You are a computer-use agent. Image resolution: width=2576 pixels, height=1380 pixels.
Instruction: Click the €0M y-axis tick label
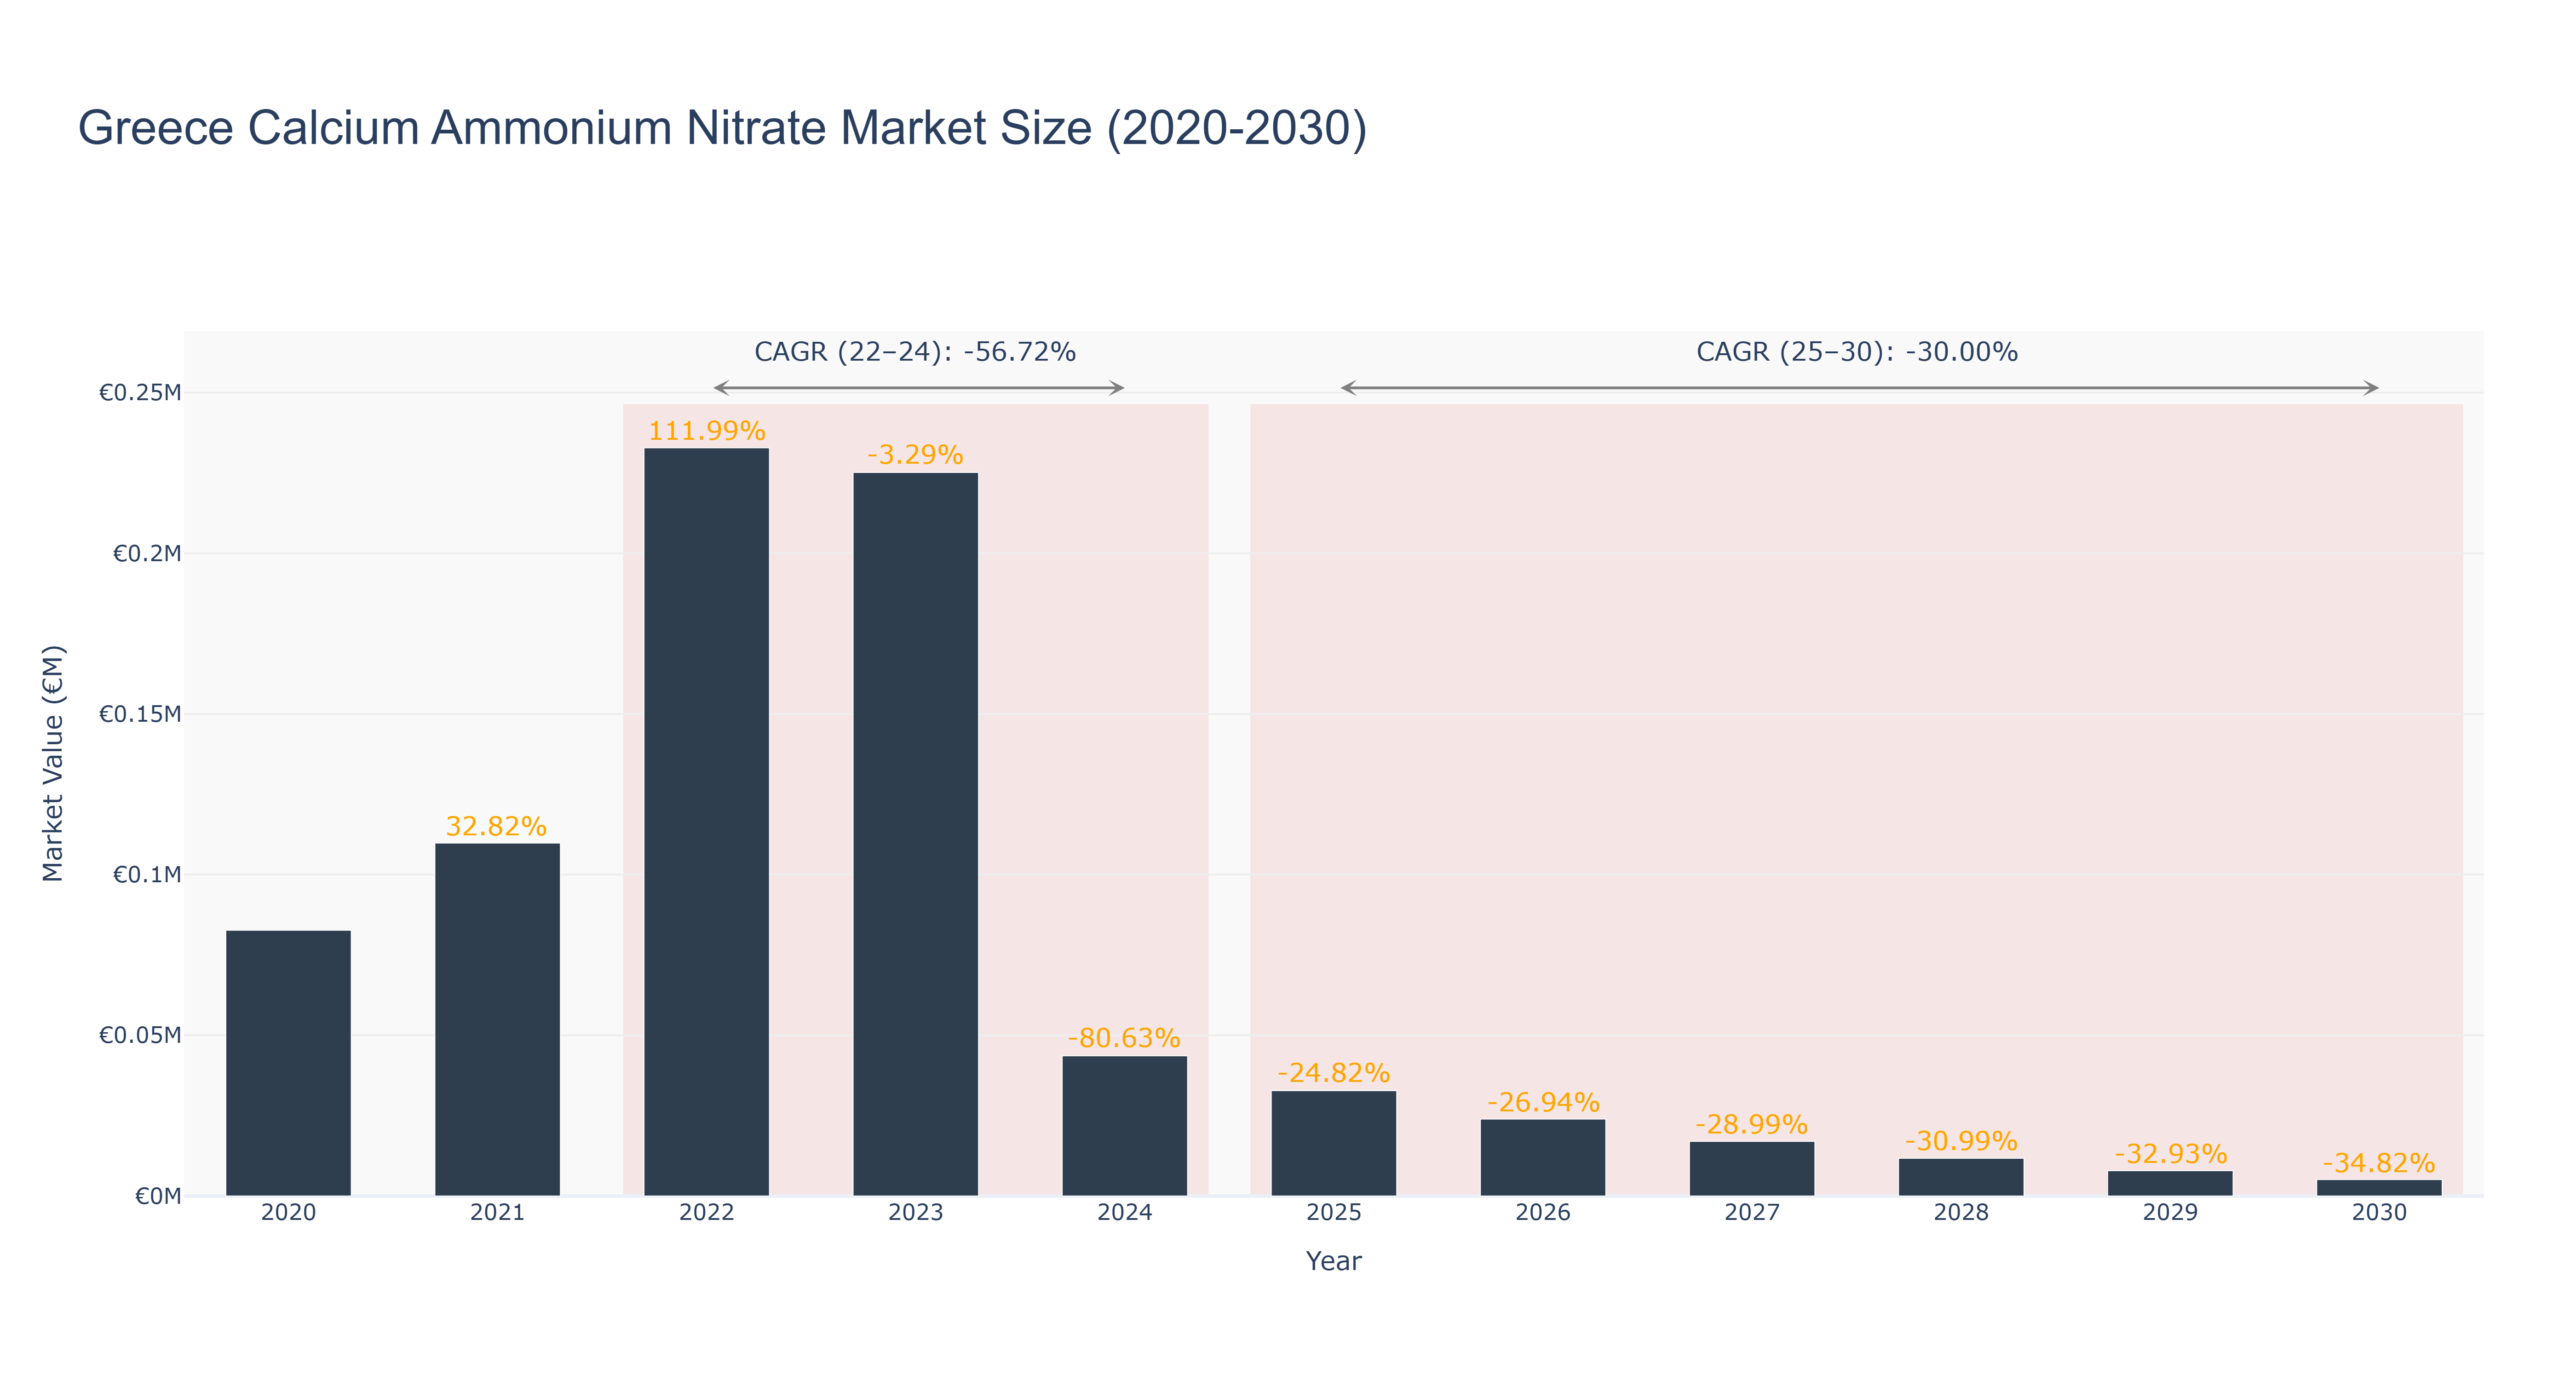click(x=158, y=1196)
